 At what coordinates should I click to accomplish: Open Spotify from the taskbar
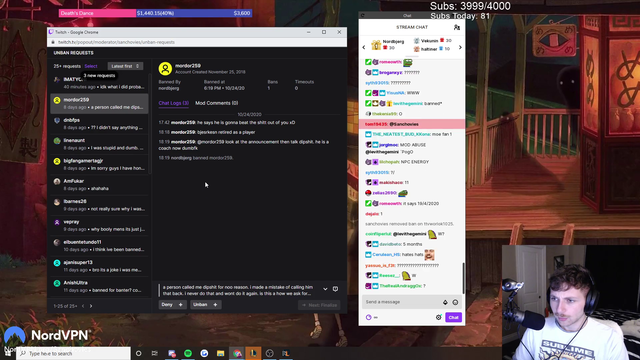point(188,353)
